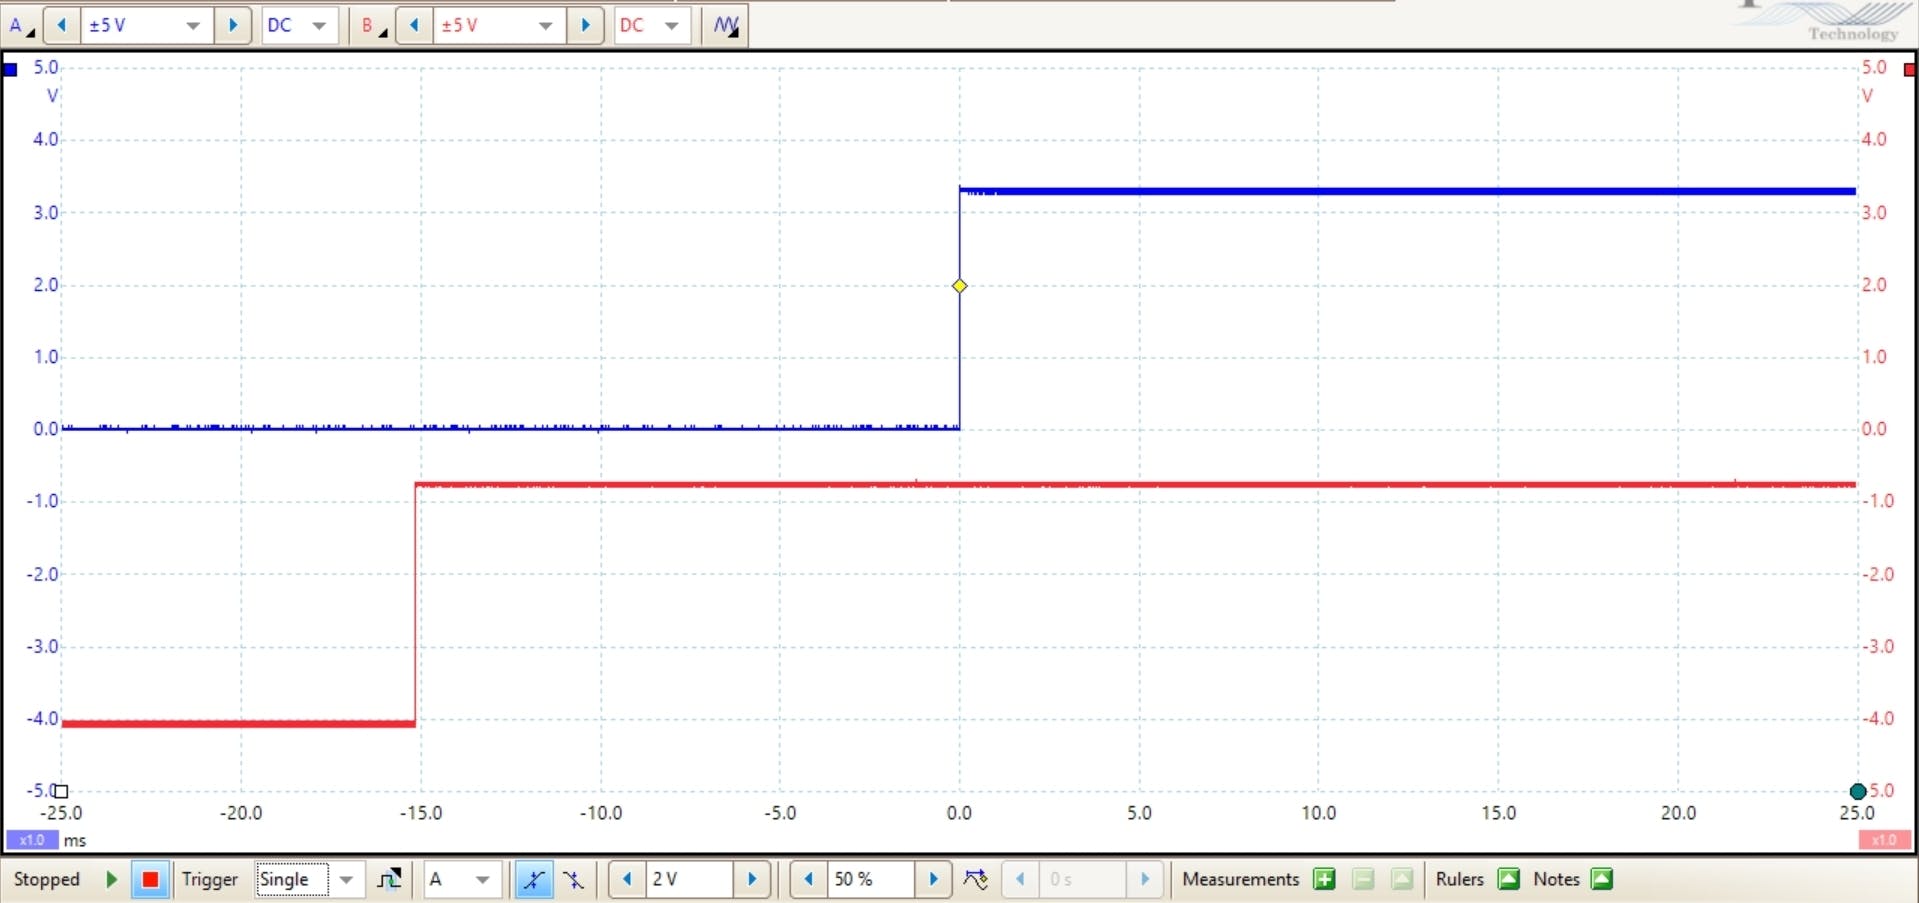Screen dimensions: 1919x903
Task: Increase the 2 V trigger threshold
Action: [x=752, y=880]
